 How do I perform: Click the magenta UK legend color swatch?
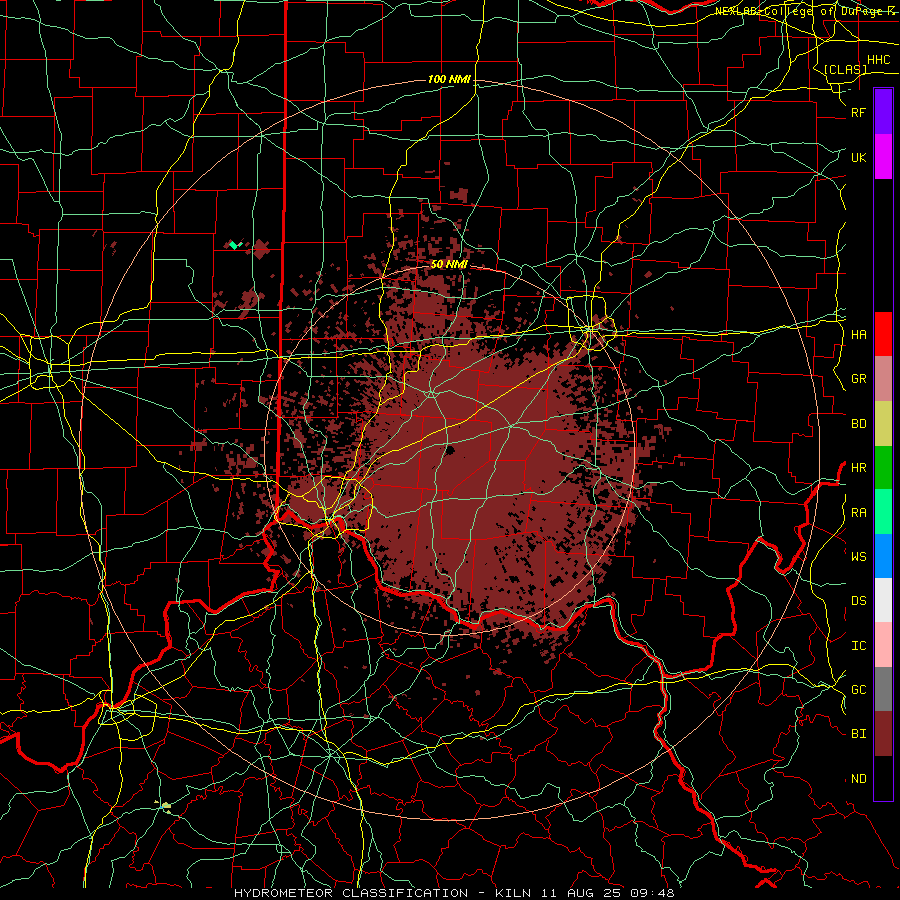click(x=883, y=157)
